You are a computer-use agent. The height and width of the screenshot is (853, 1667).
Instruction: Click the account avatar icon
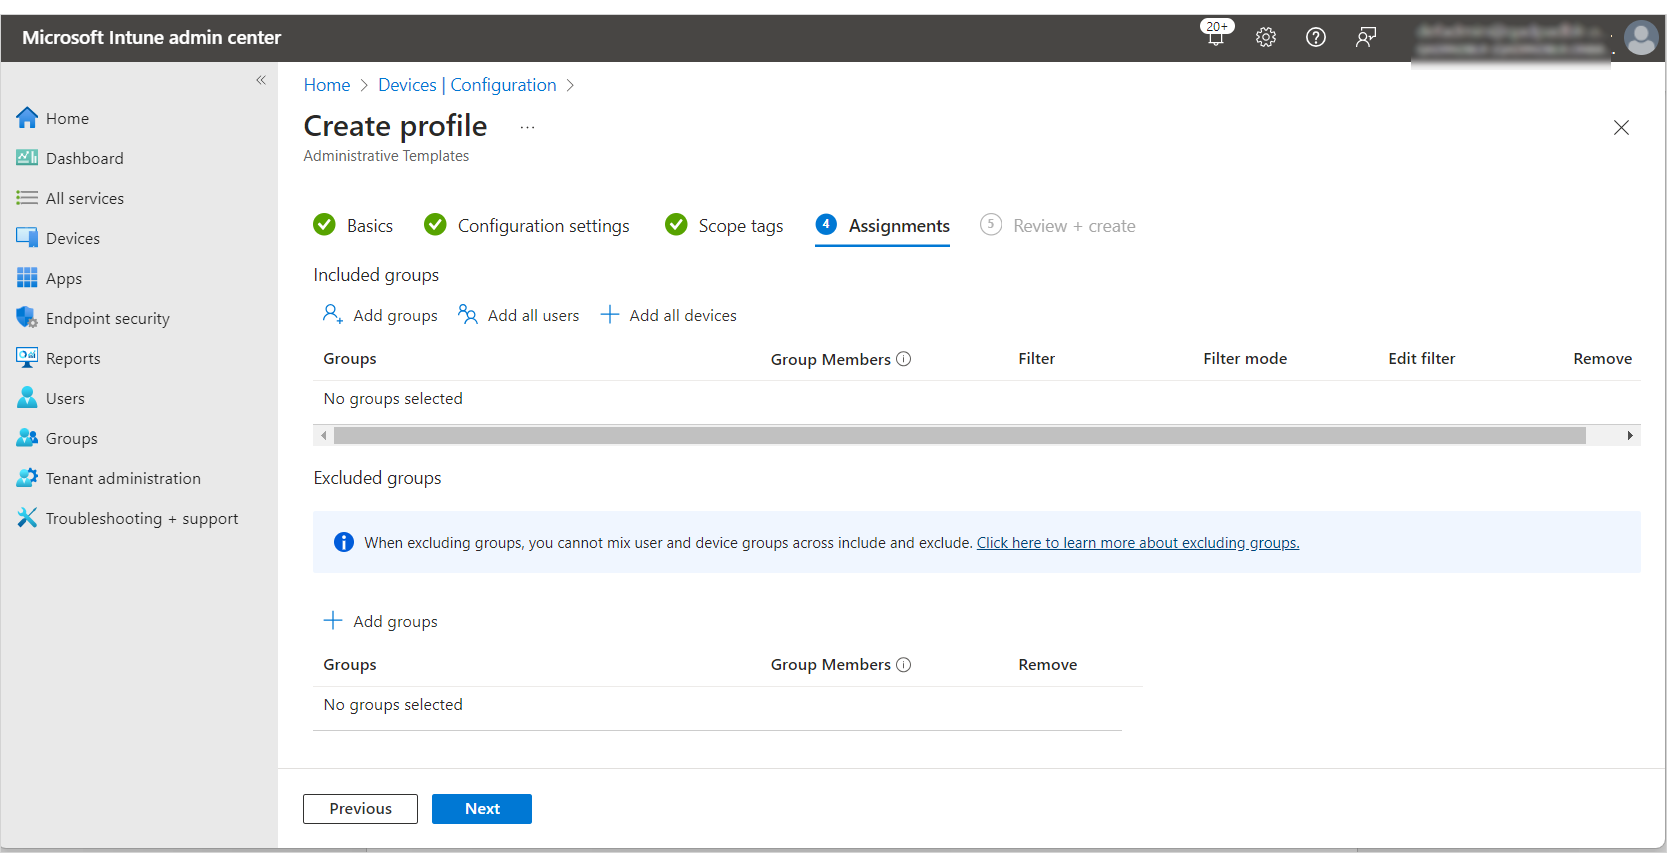pyautogui.click(x=1640, y=38)
